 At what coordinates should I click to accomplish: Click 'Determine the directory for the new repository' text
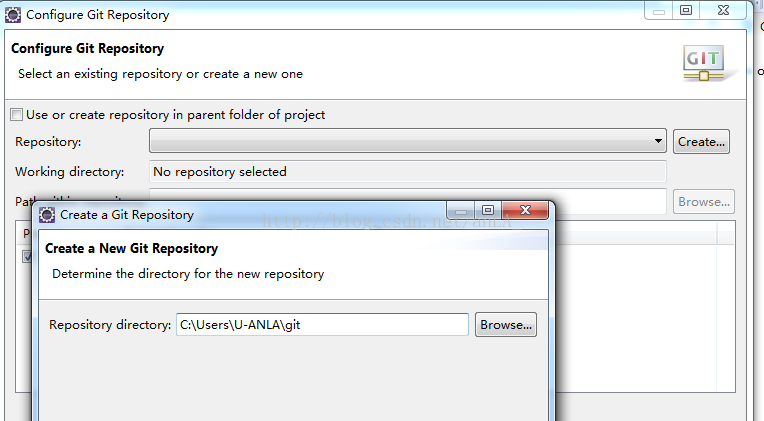click(x=188, y=274)
